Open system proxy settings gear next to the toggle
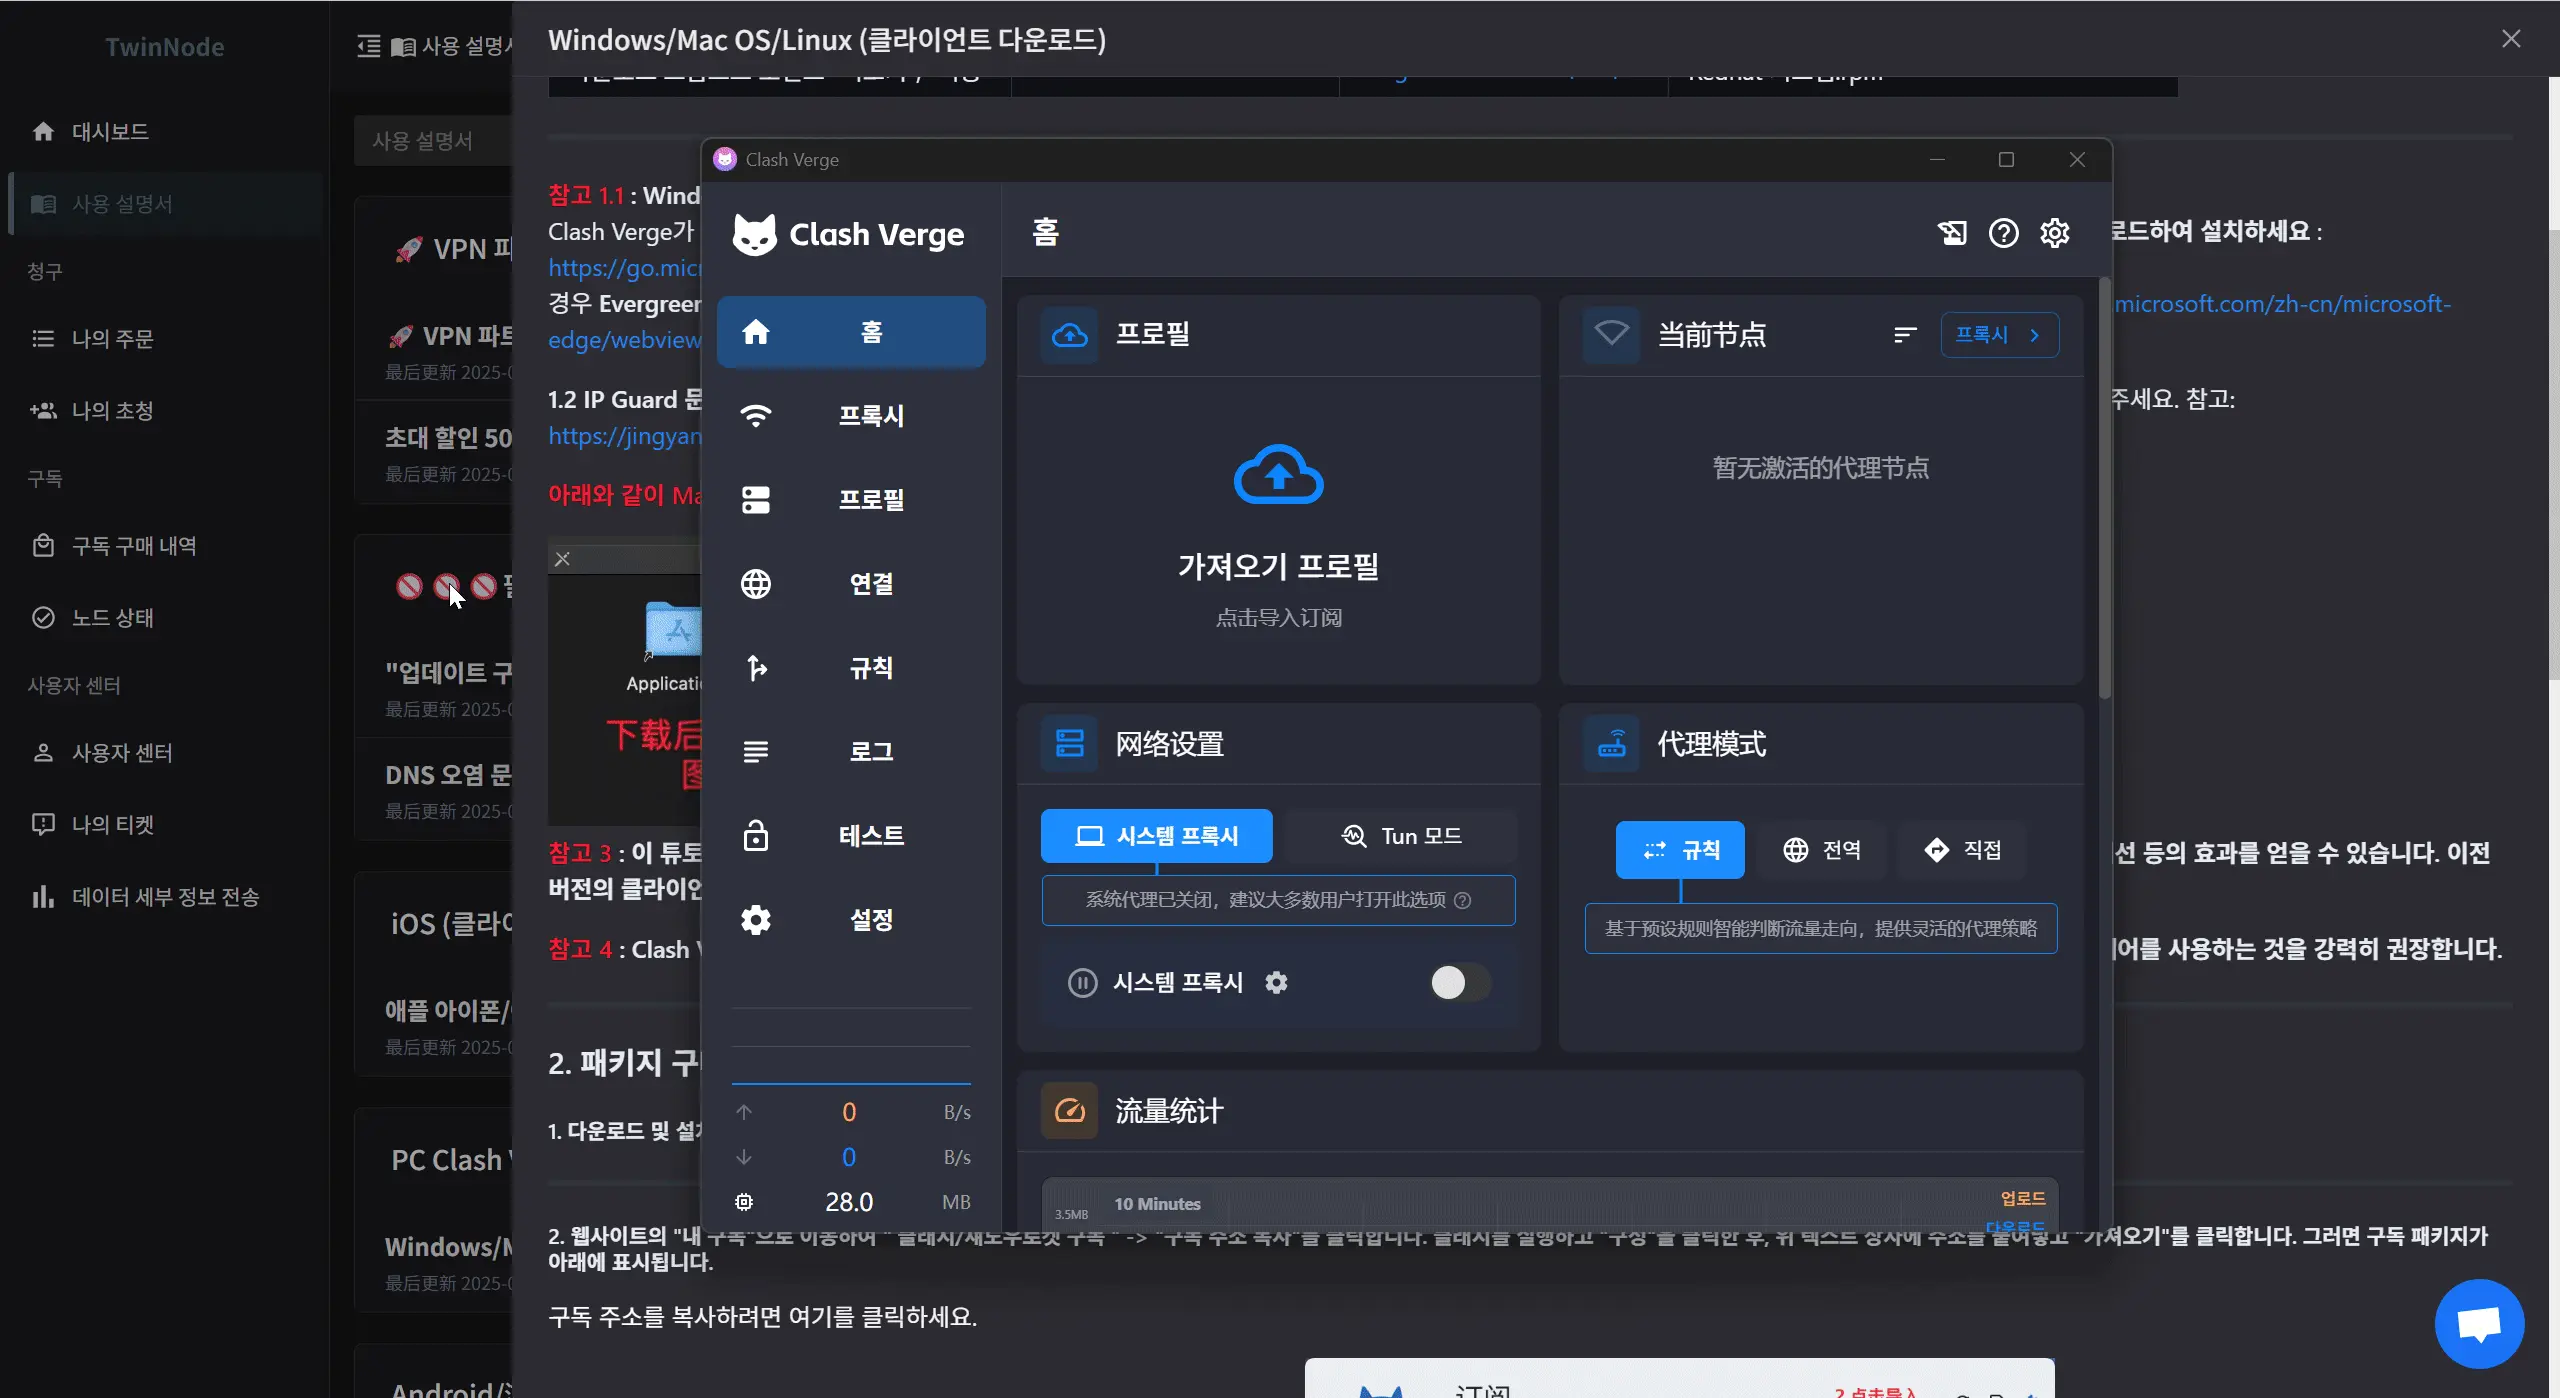 (x=1276, y=982)
